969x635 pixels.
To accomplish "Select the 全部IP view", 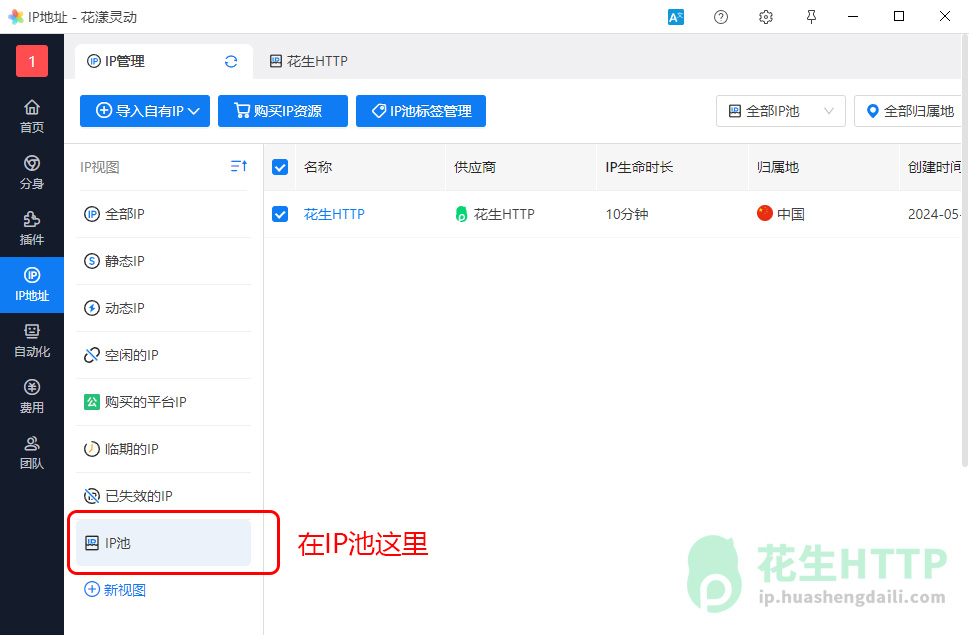I will pos(163,214).
